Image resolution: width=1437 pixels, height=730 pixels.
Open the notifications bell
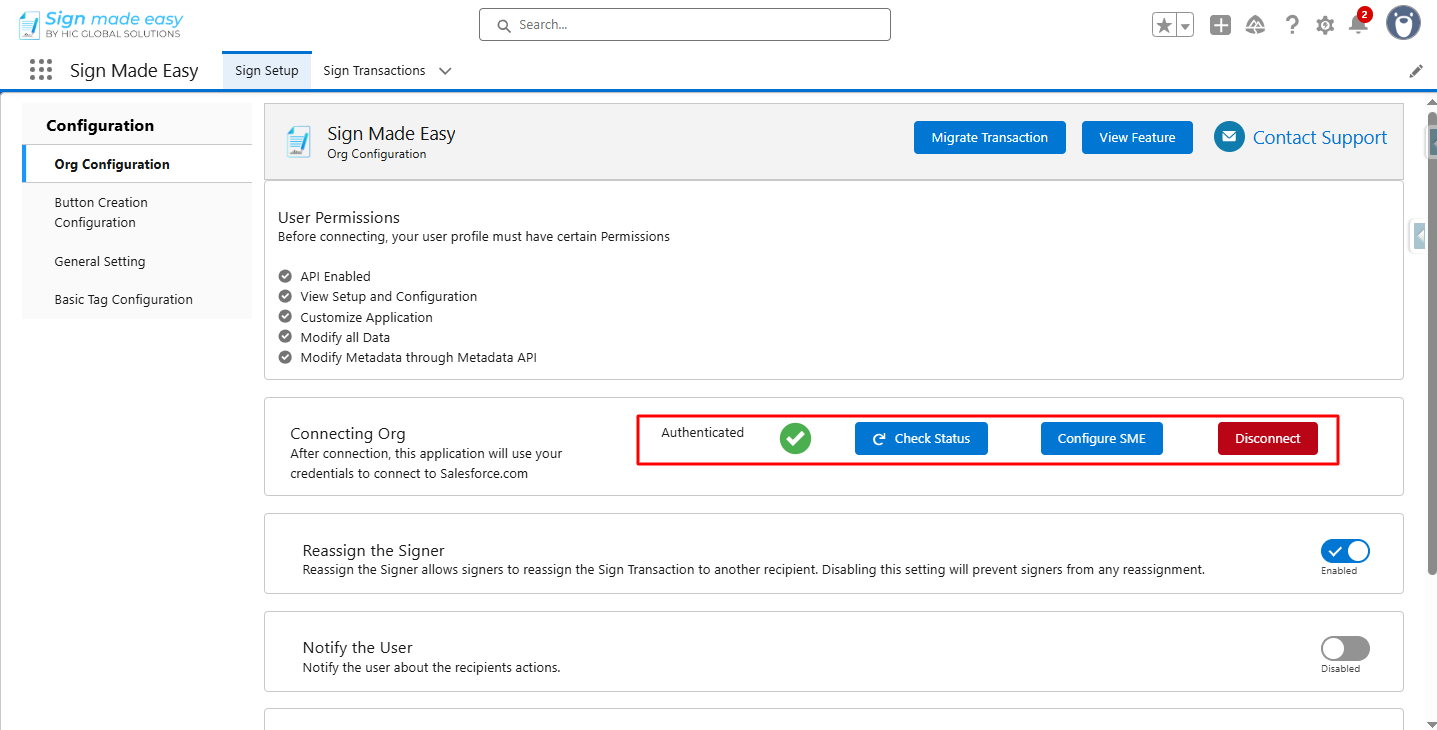point(1358,26)
